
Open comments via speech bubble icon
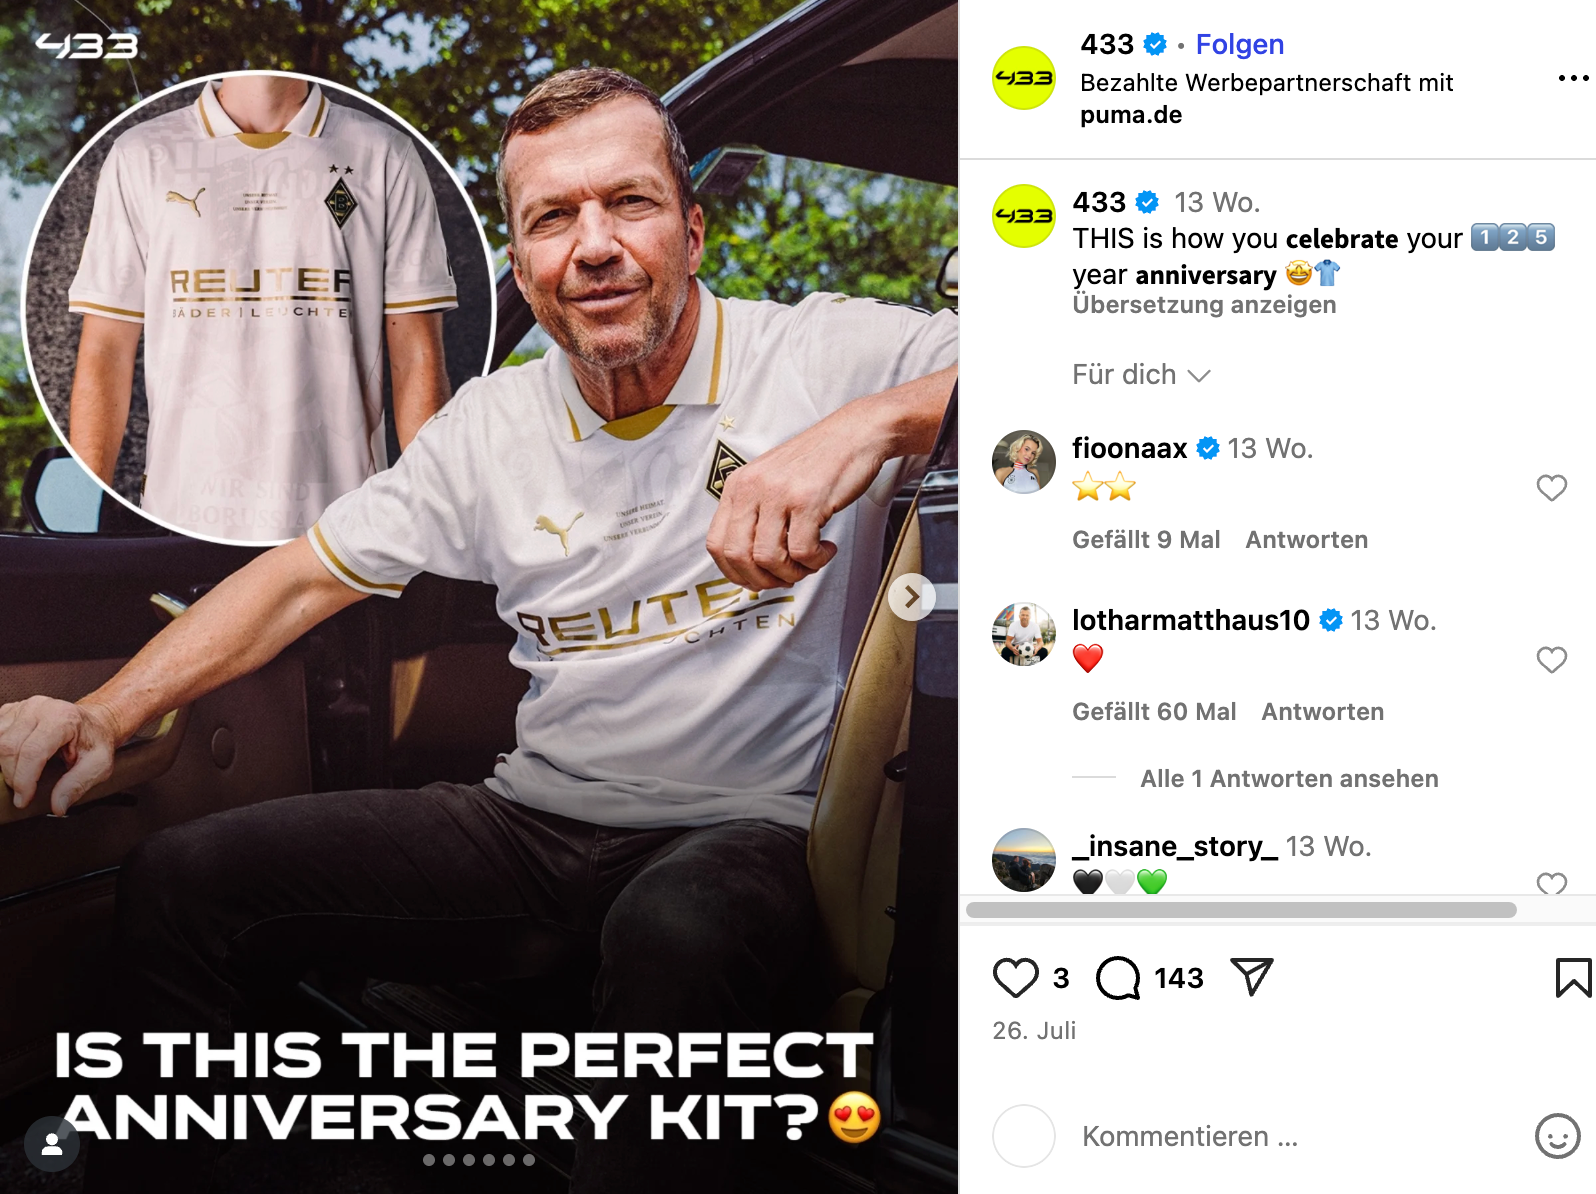1118,978
